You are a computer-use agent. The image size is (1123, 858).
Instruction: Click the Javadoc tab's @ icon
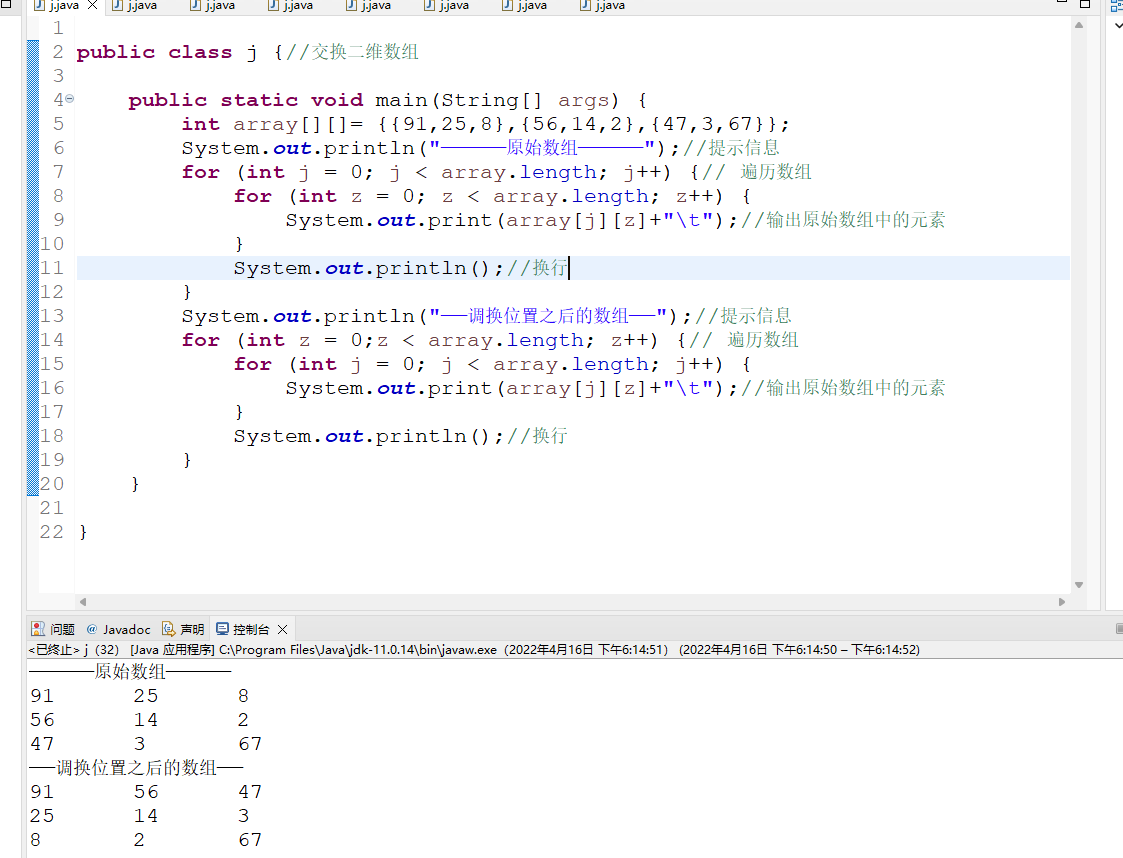92,629
